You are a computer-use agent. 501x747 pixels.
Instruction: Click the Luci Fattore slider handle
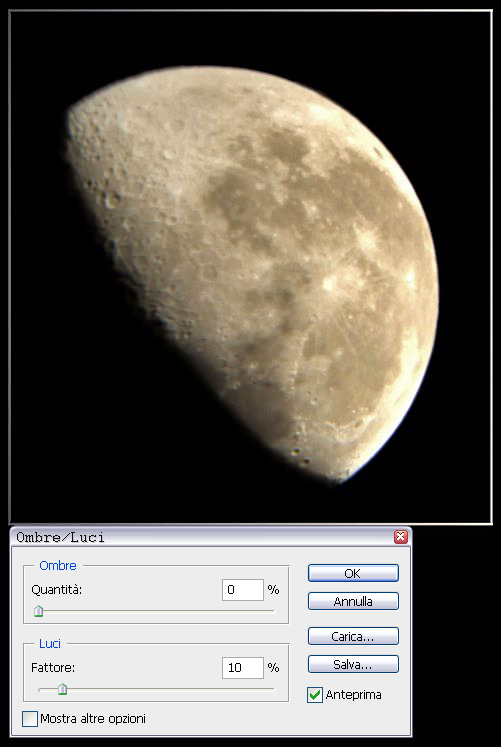[x=62, y=689]
